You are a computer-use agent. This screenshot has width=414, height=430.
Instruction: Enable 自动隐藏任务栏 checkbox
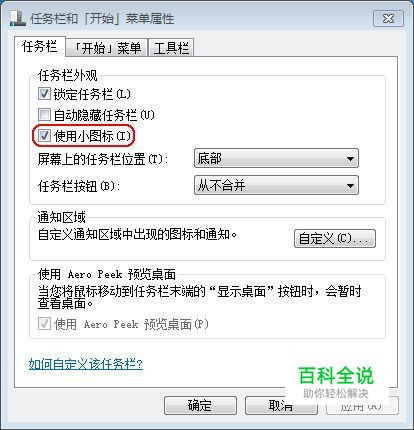point(44,115)
